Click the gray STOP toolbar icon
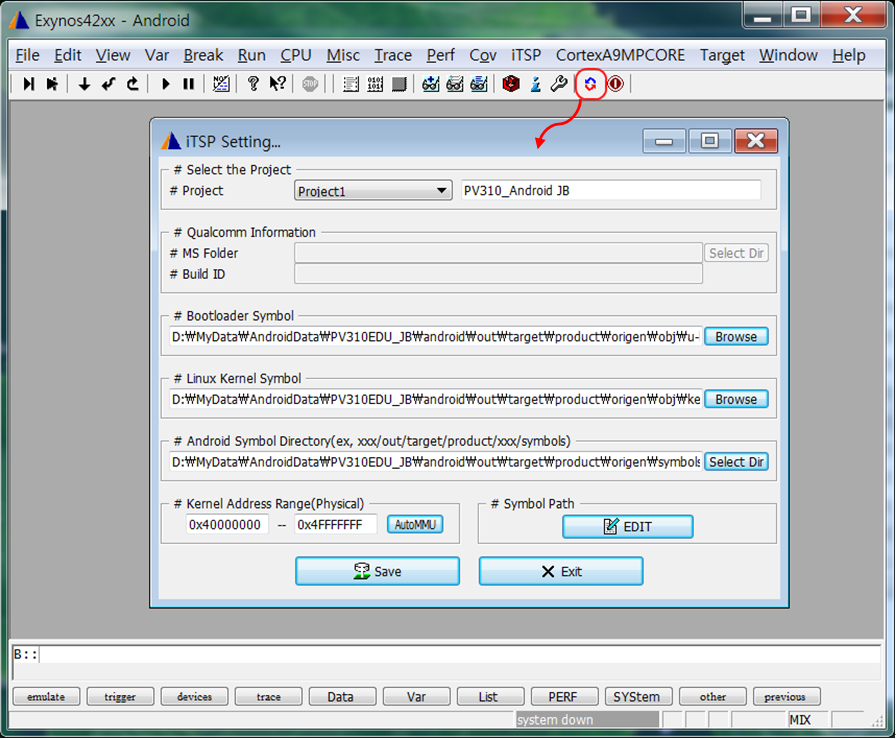896x739 pixels. (x=310, y=84)
